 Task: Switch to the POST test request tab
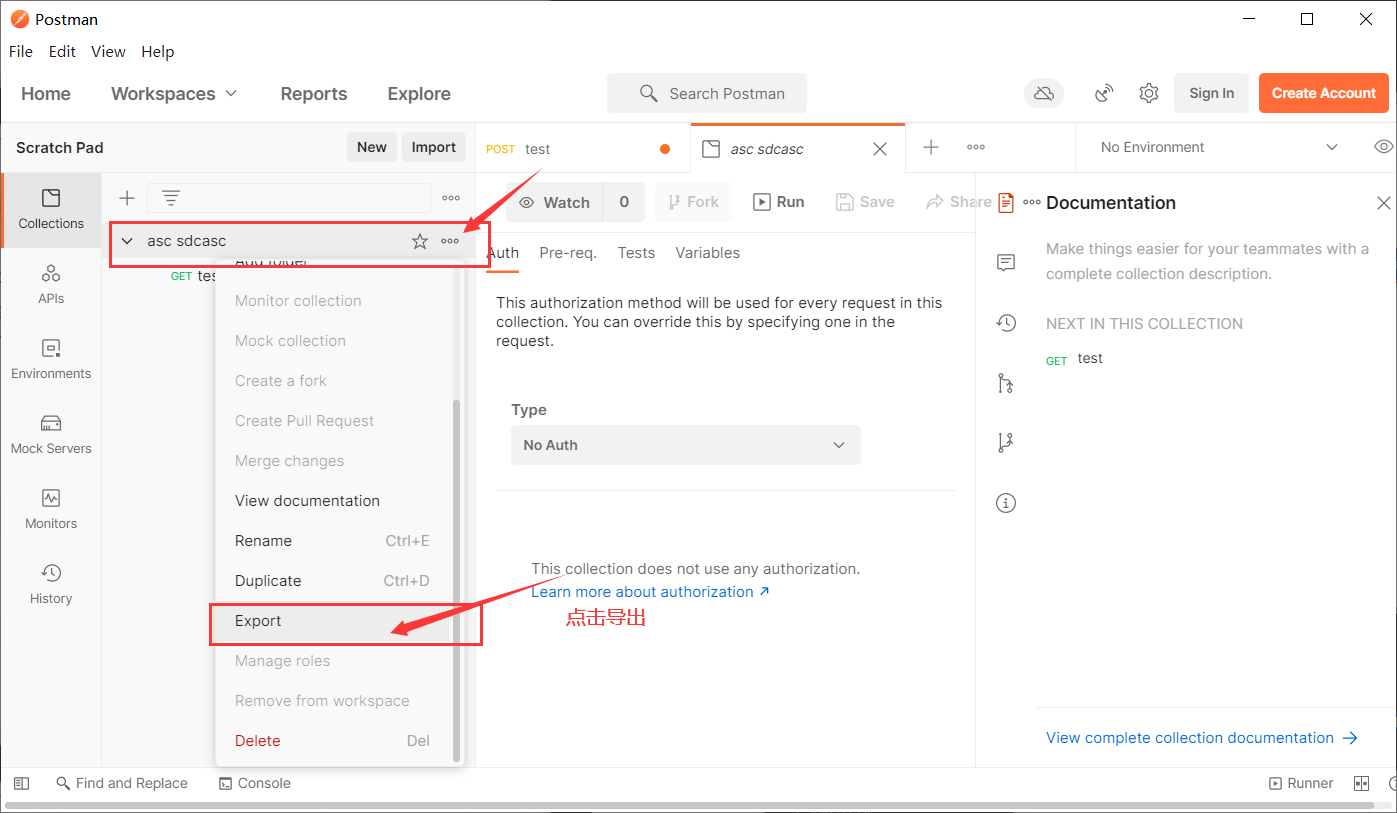tap(582, 149)
